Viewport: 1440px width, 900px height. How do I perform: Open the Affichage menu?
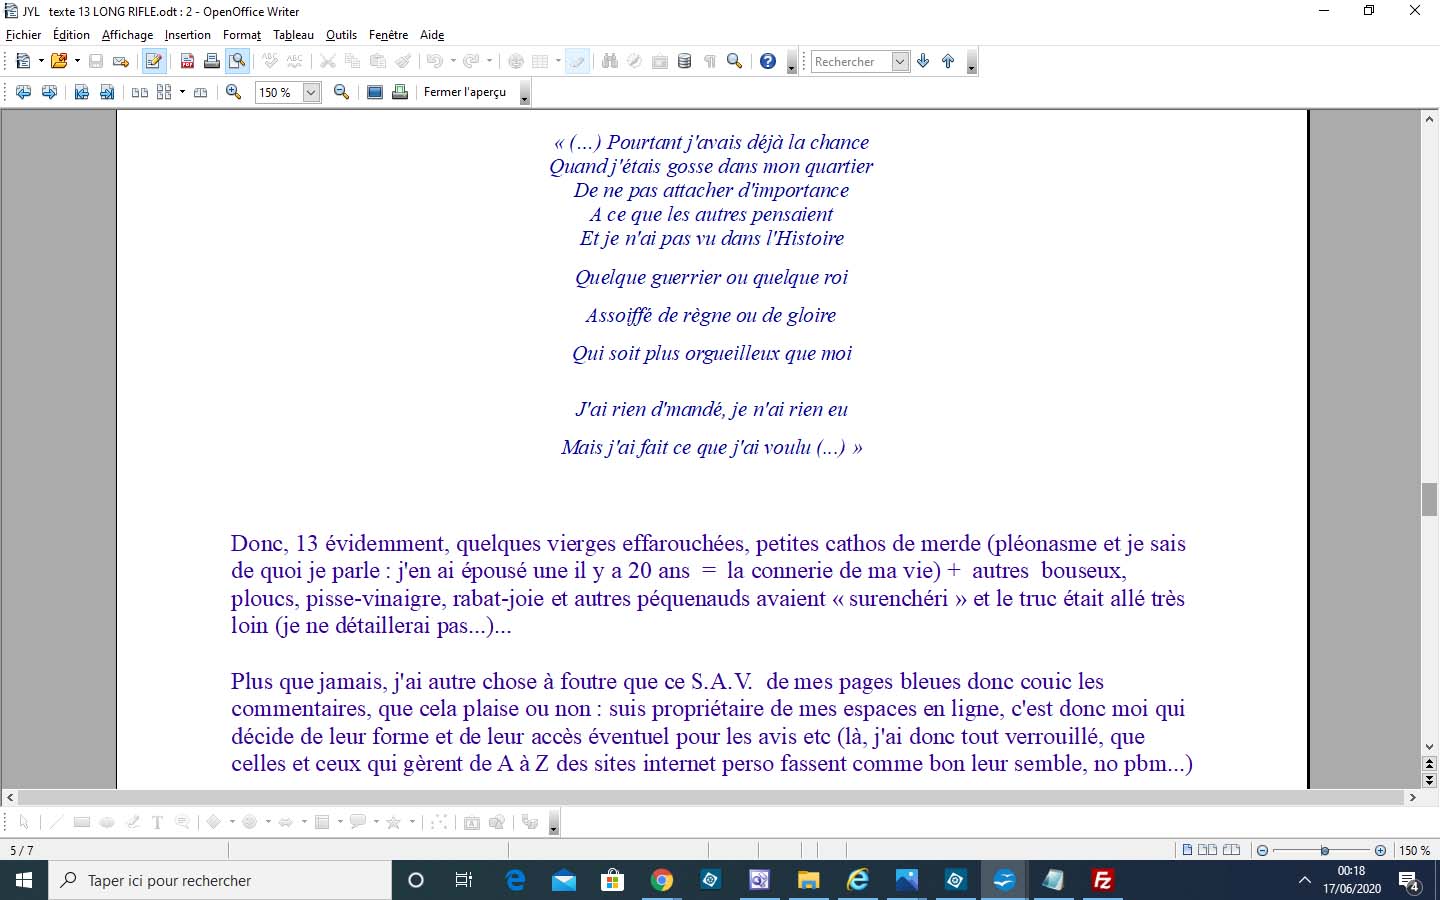click(128, 34)
